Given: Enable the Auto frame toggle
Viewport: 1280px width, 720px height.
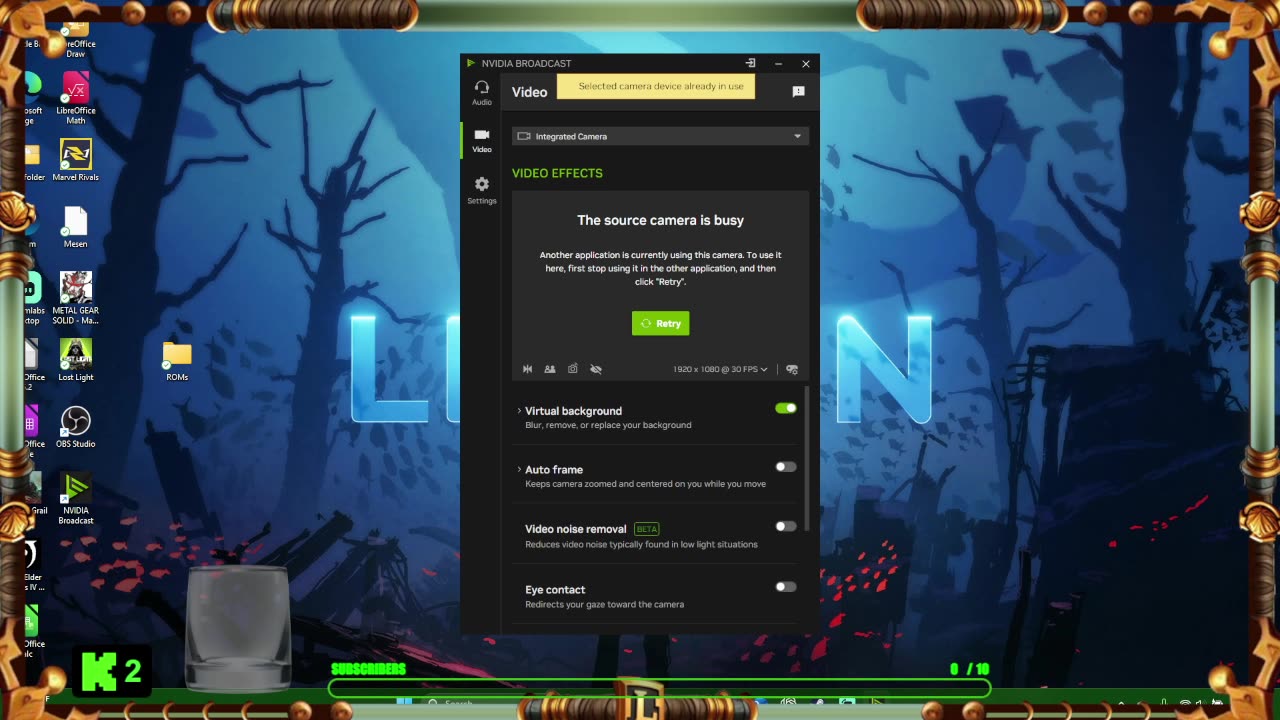Looking at the screenshot, I should click(786, 467).
